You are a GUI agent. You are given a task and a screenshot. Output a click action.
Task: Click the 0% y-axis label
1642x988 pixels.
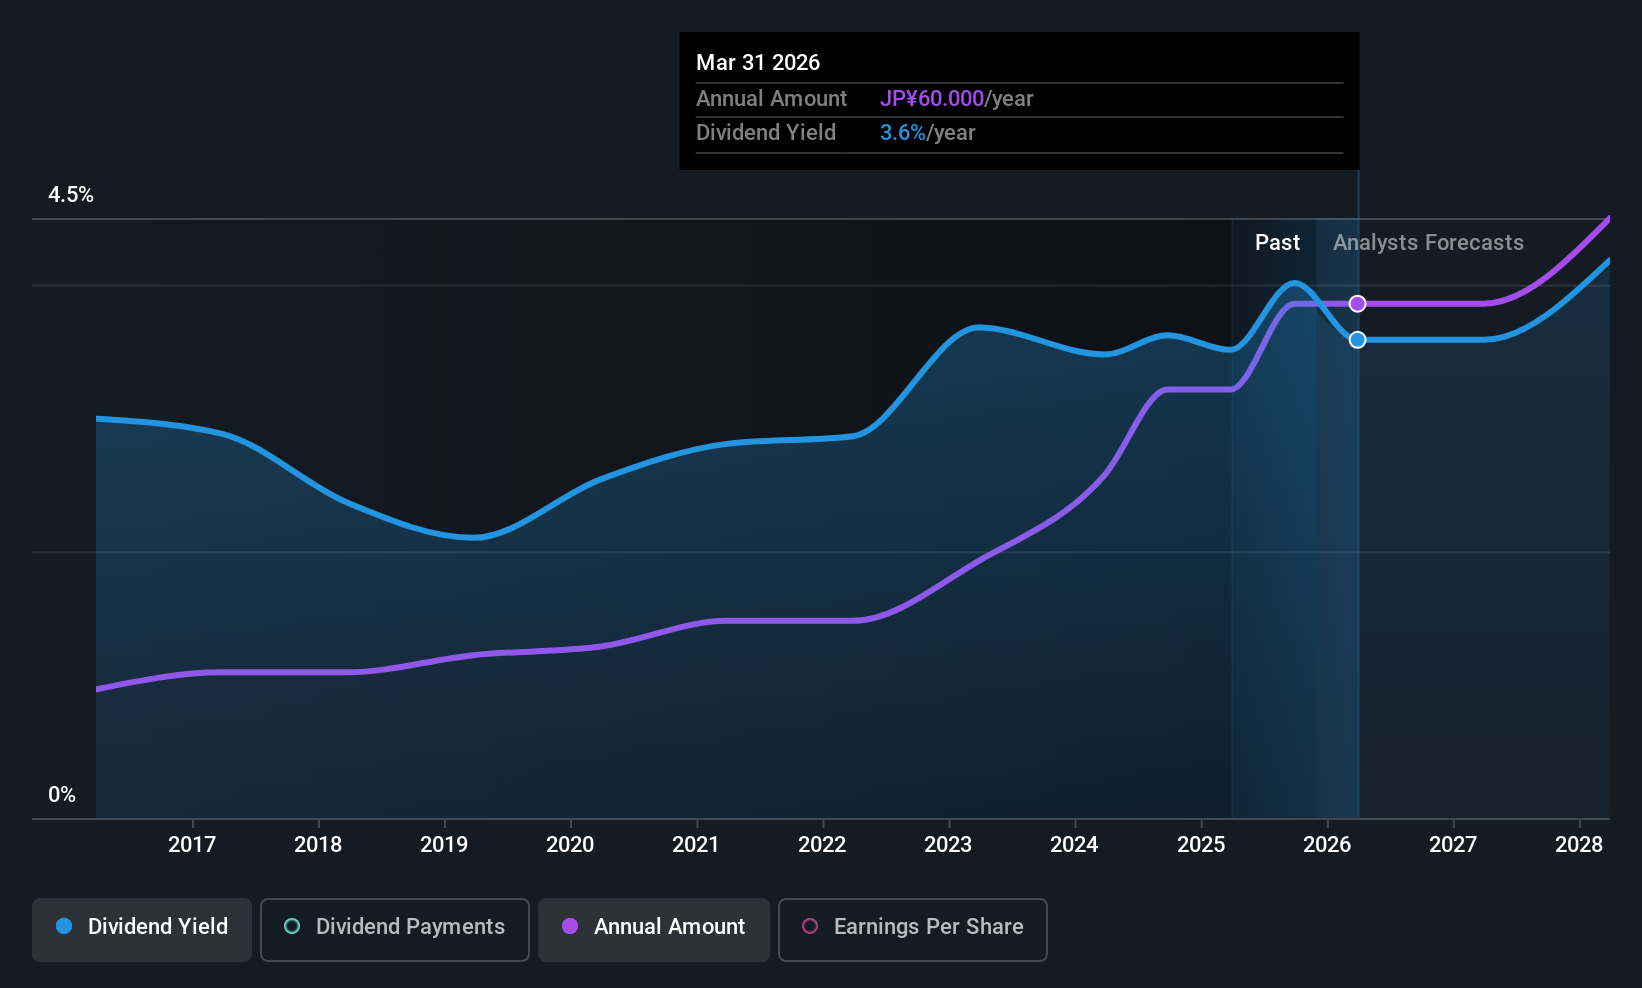(x=62, y=795)
